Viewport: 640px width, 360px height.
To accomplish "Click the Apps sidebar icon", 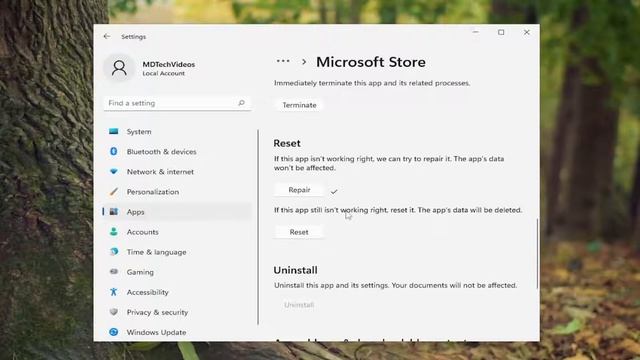I will [114, 211].
